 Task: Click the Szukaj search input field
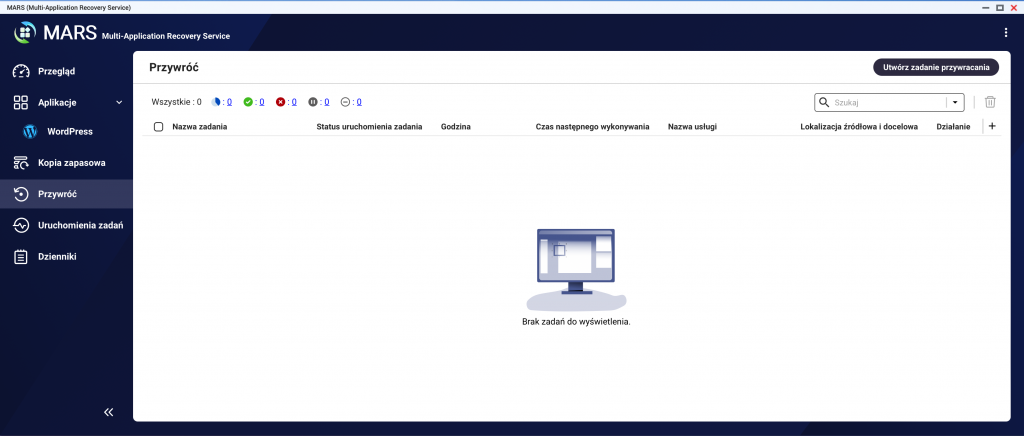[886, 102]
